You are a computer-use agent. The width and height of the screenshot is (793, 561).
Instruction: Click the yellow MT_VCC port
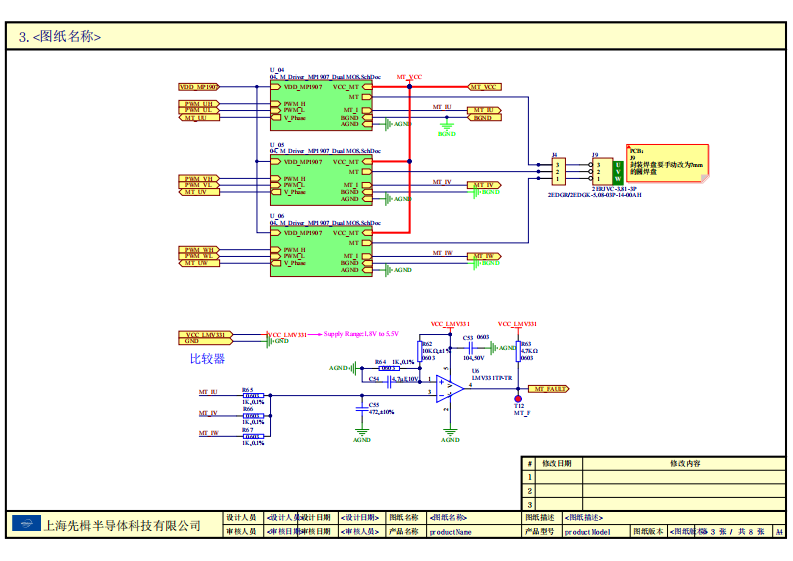(x=484, y=87)
